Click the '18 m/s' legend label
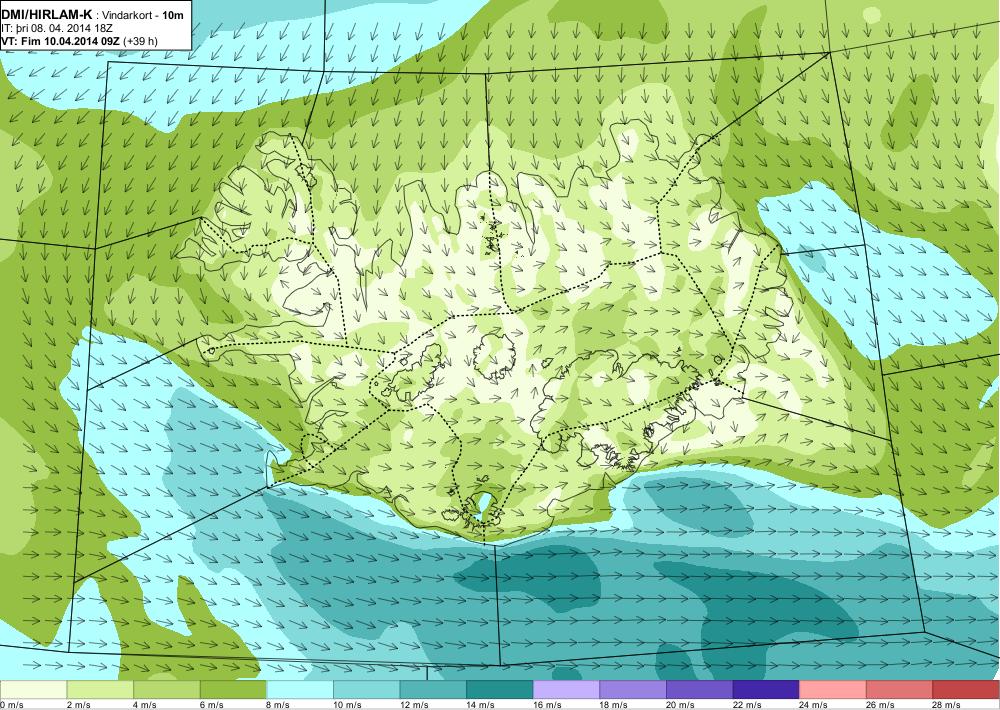1000x710 pixels. coord(614,705)
